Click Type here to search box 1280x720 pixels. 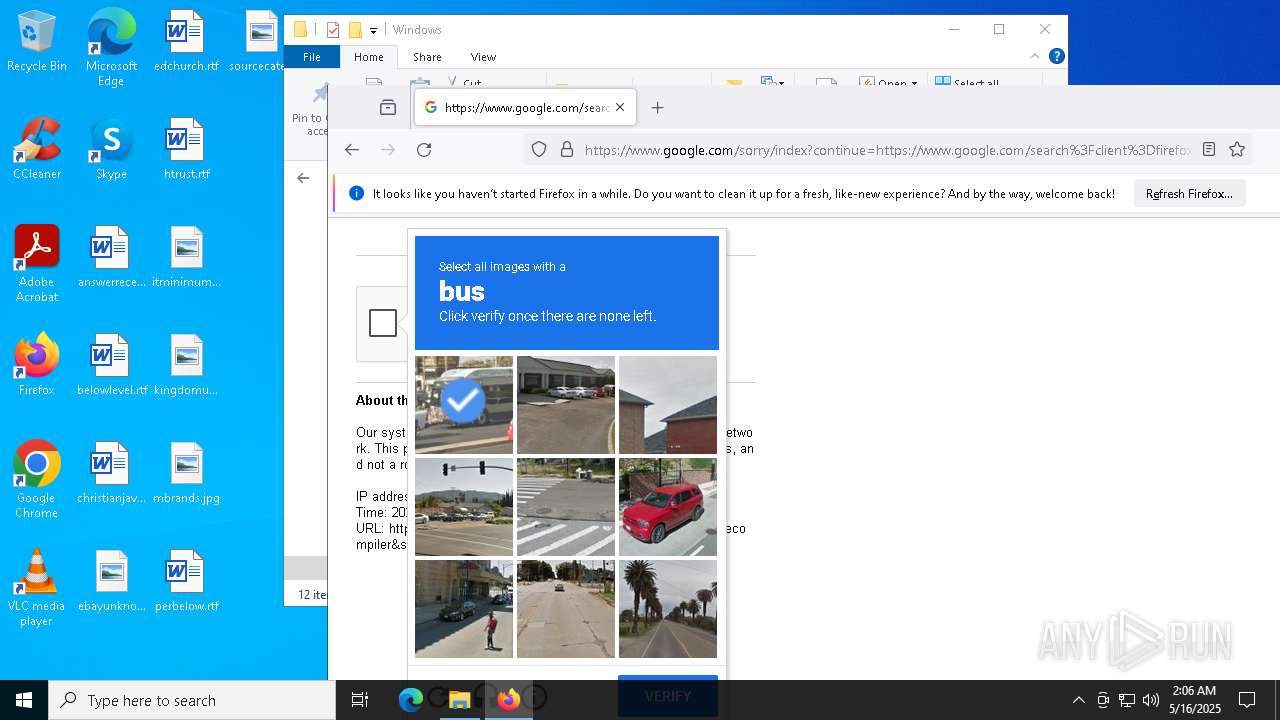[192, 700]
